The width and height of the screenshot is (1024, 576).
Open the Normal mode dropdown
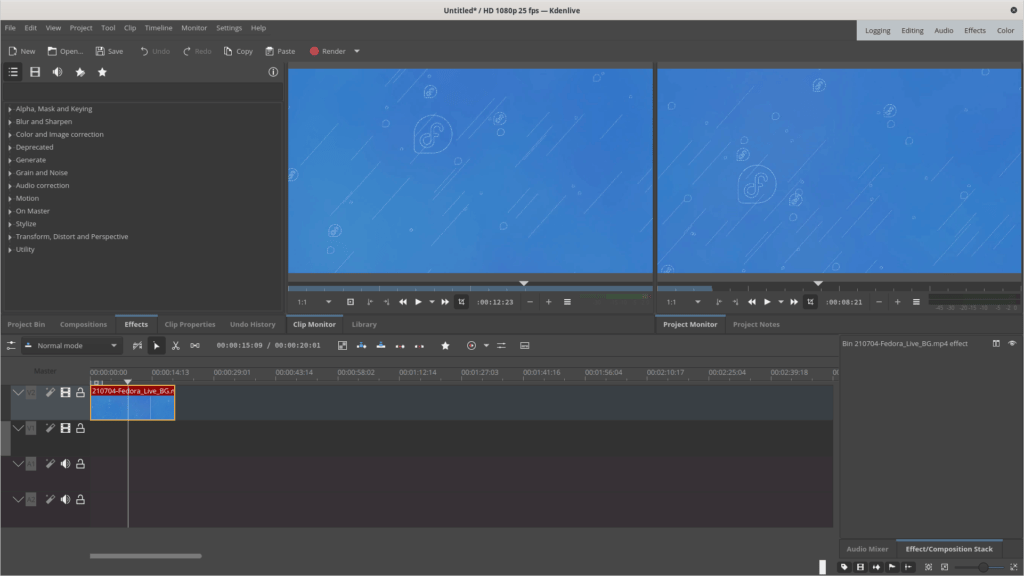72,345
